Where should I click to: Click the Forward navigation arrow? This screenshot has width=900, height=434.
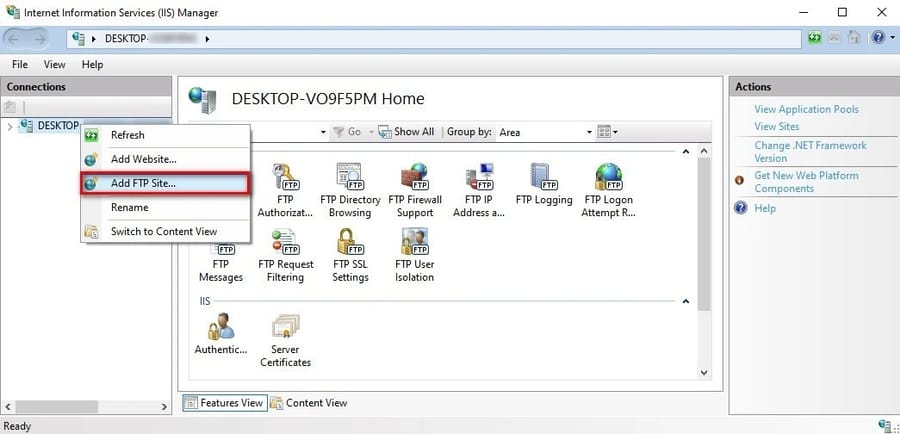[39, 39]
